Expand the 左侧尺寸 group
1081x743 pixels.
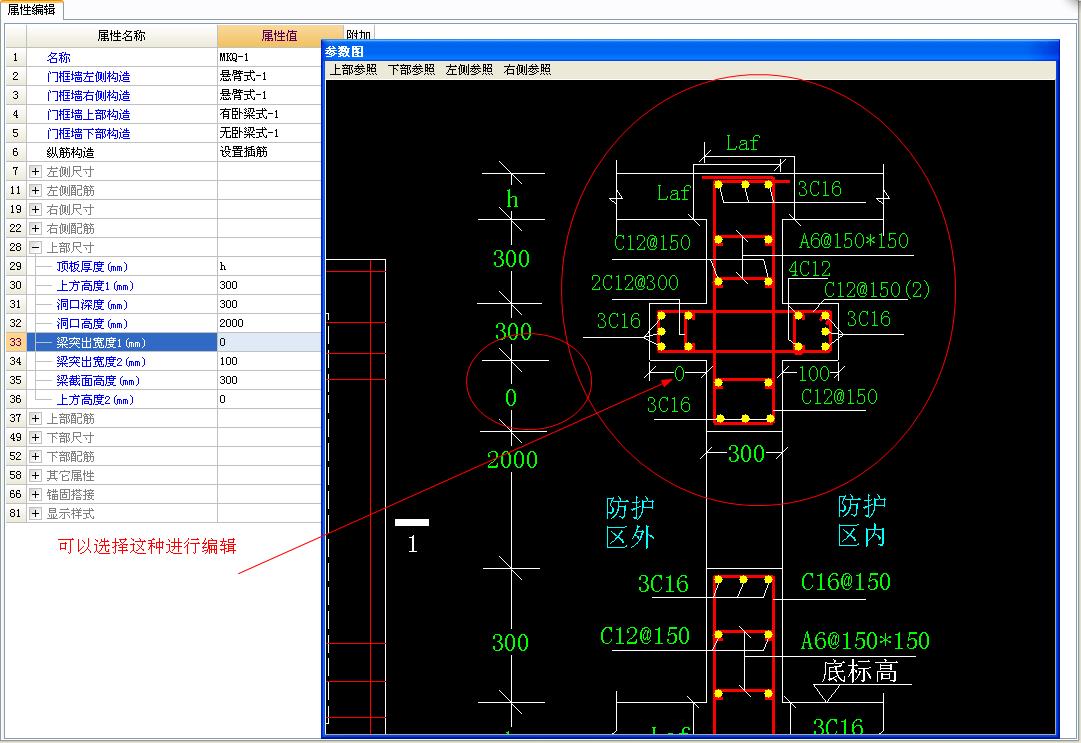(x=35, y=172)
